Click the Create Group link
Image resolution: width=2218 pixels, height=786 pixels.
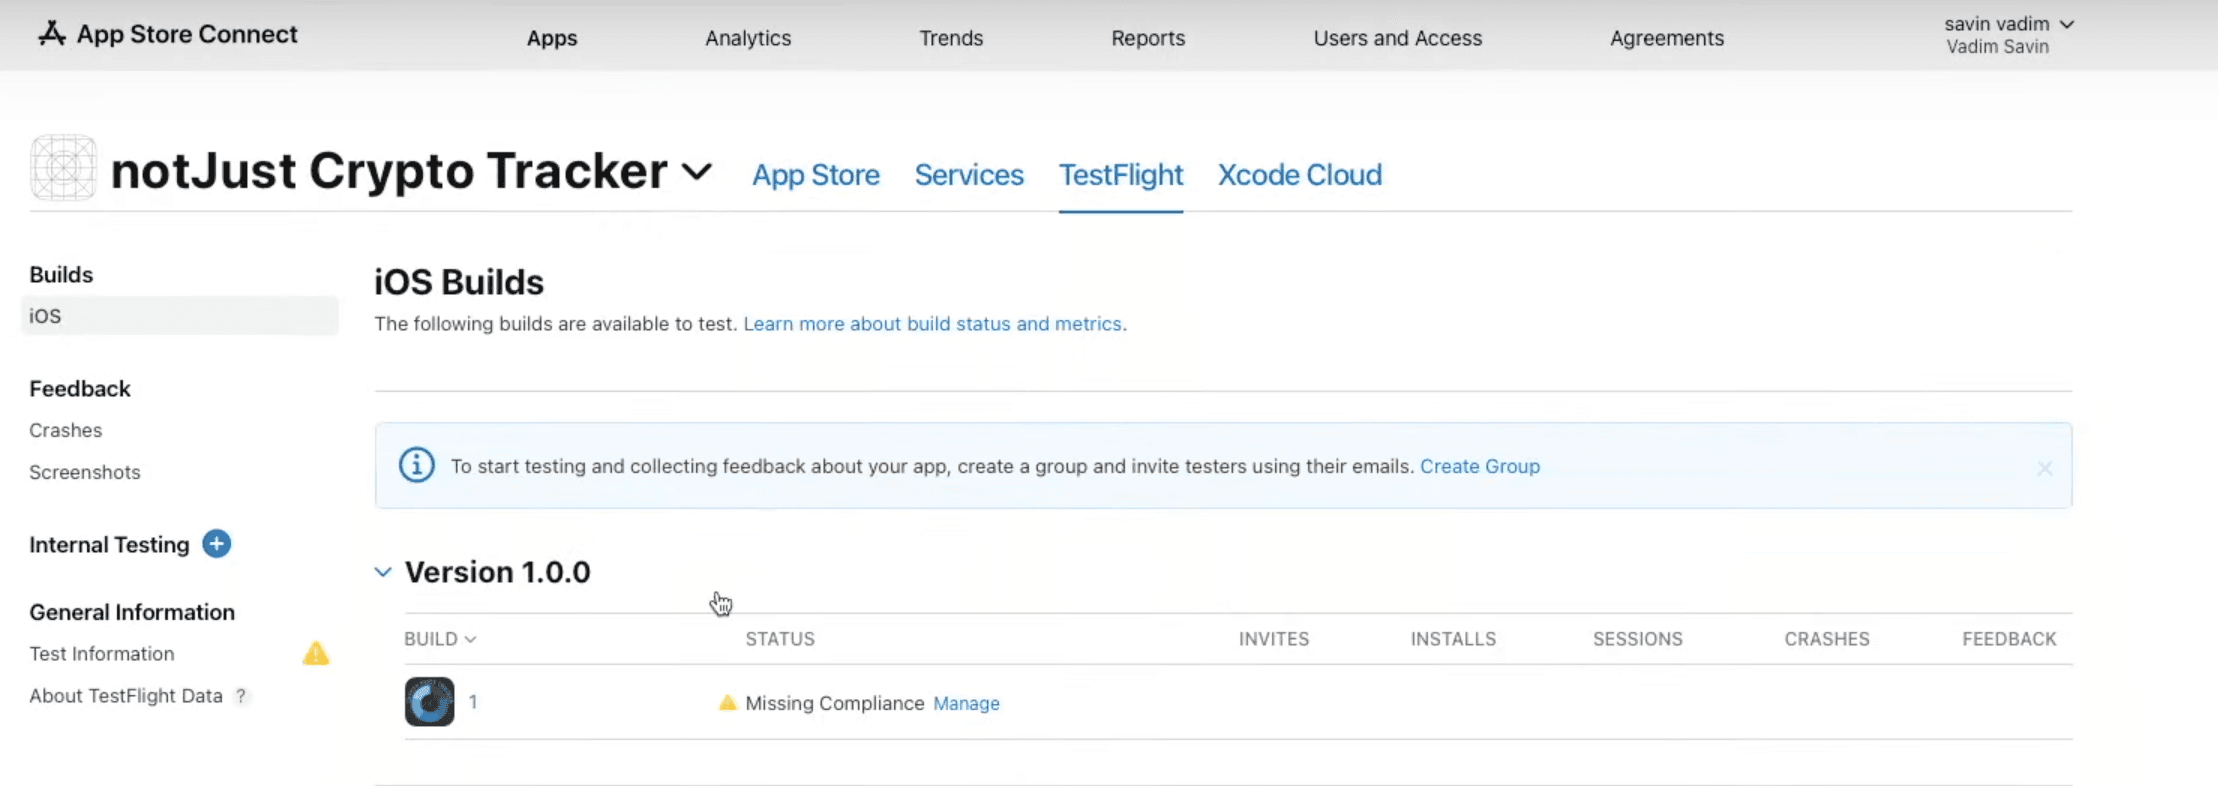point(1480,466)
